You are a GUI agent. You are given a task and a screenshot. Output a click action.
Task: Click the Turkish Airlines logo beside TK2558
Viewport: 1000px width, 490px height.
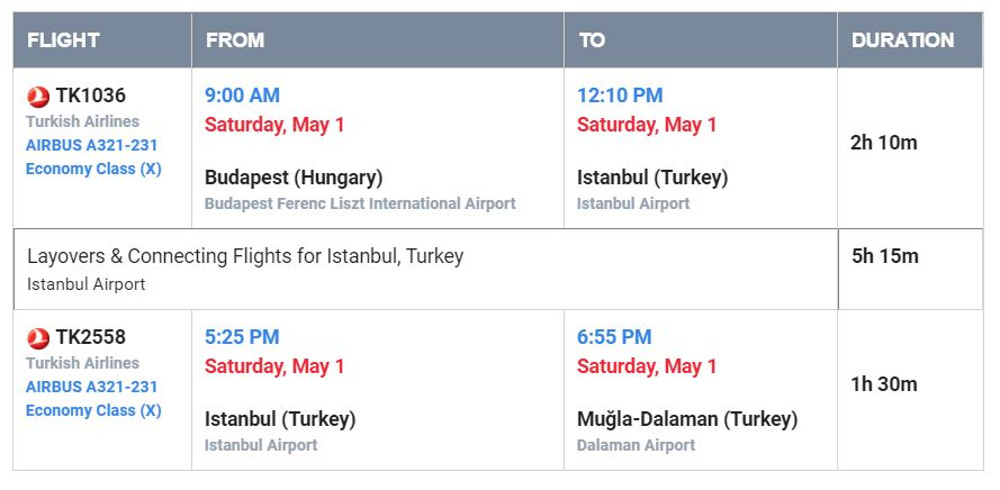(38, 338)
